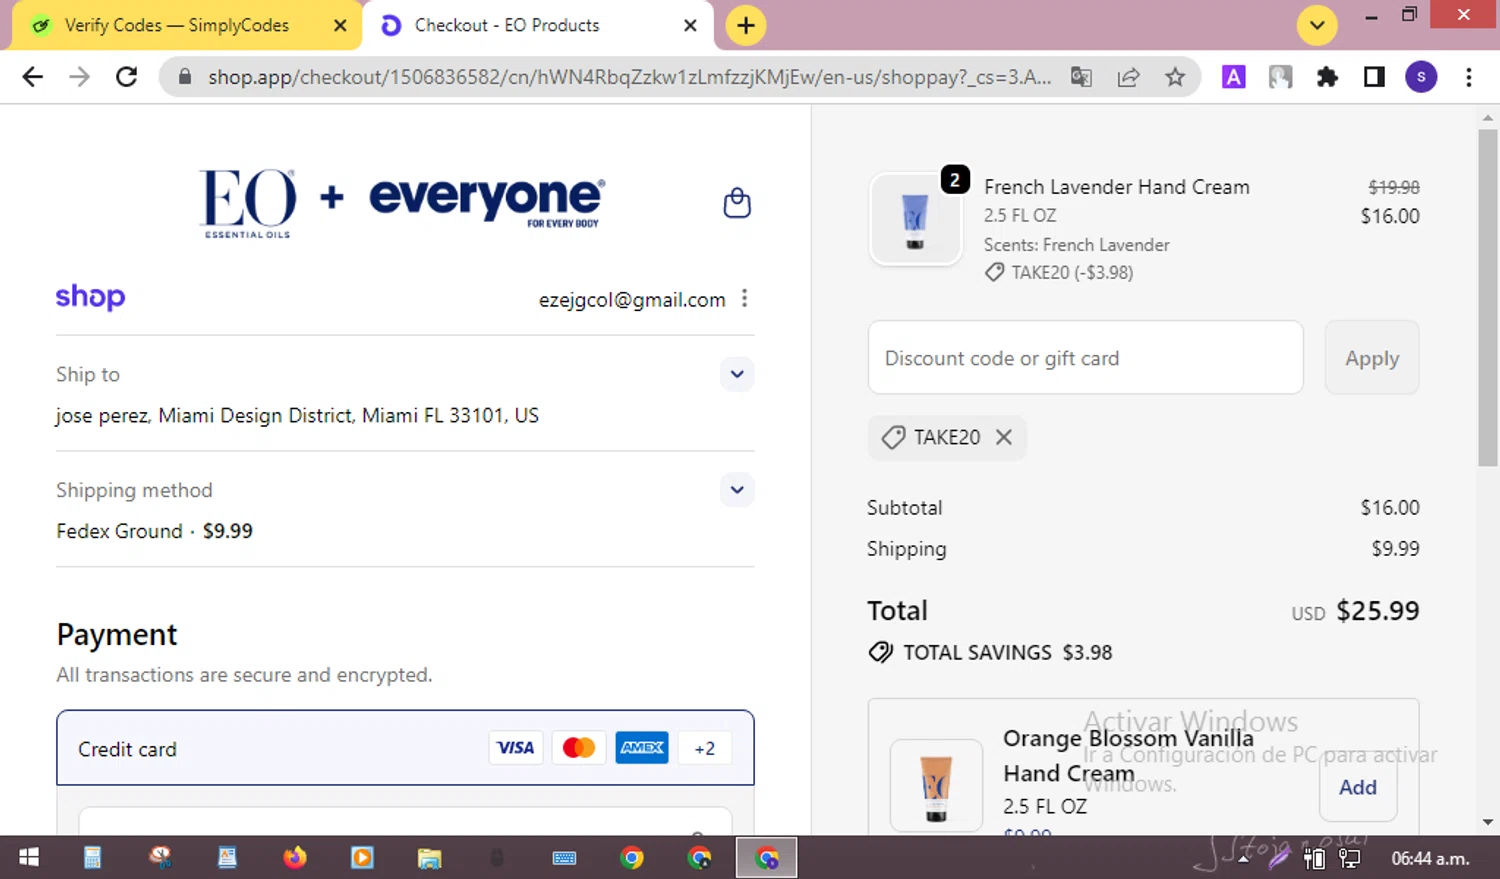
Task: Open Orange Blossom Vanilla Hand Cream thumbnail
Action: tap(936, 786)
